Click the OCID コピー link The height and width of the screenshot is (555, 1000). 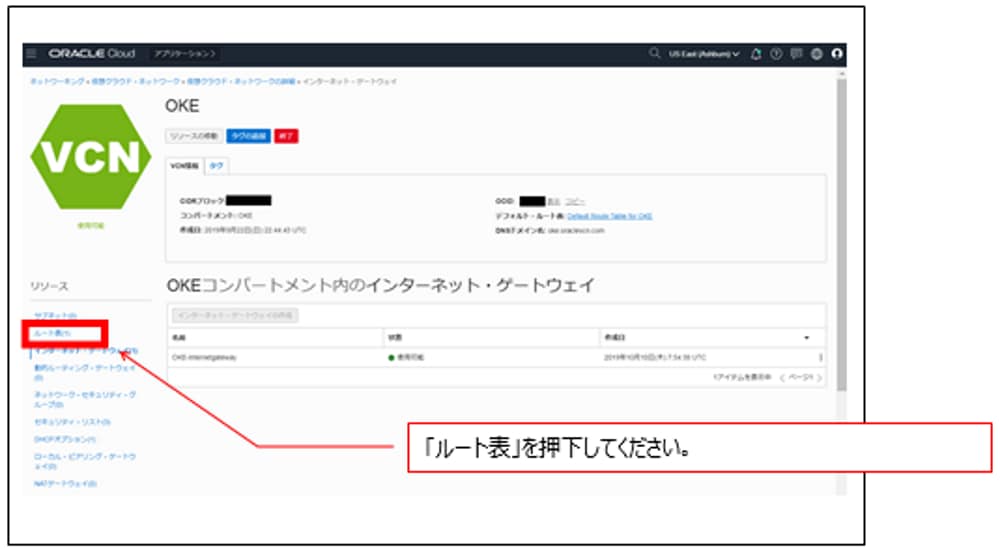[x=575, y=202]
